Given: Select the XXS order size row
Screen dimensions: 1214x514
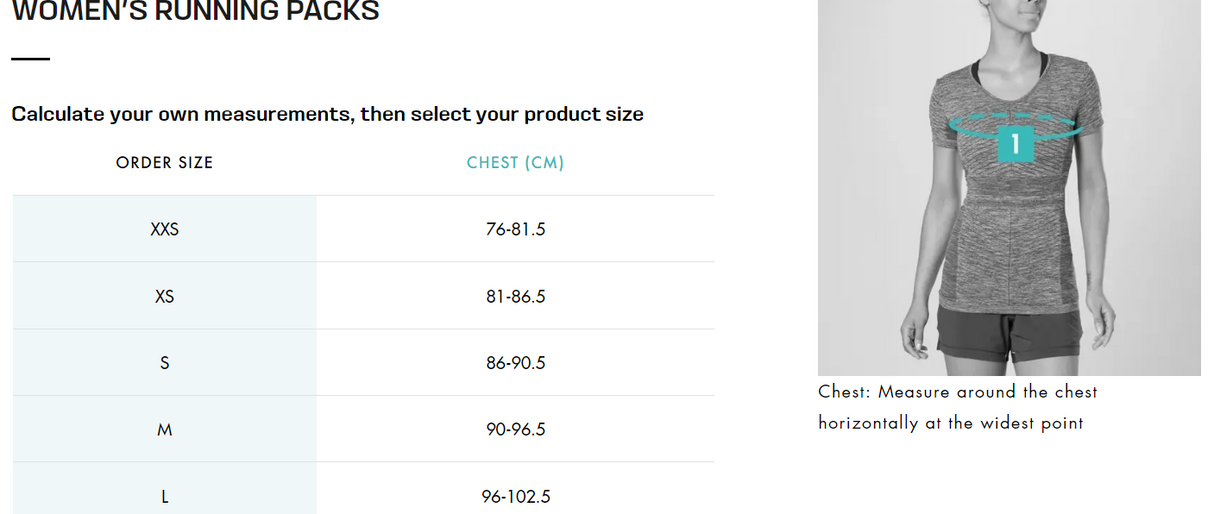Looking at the screenshot, I should click(164, 229).
